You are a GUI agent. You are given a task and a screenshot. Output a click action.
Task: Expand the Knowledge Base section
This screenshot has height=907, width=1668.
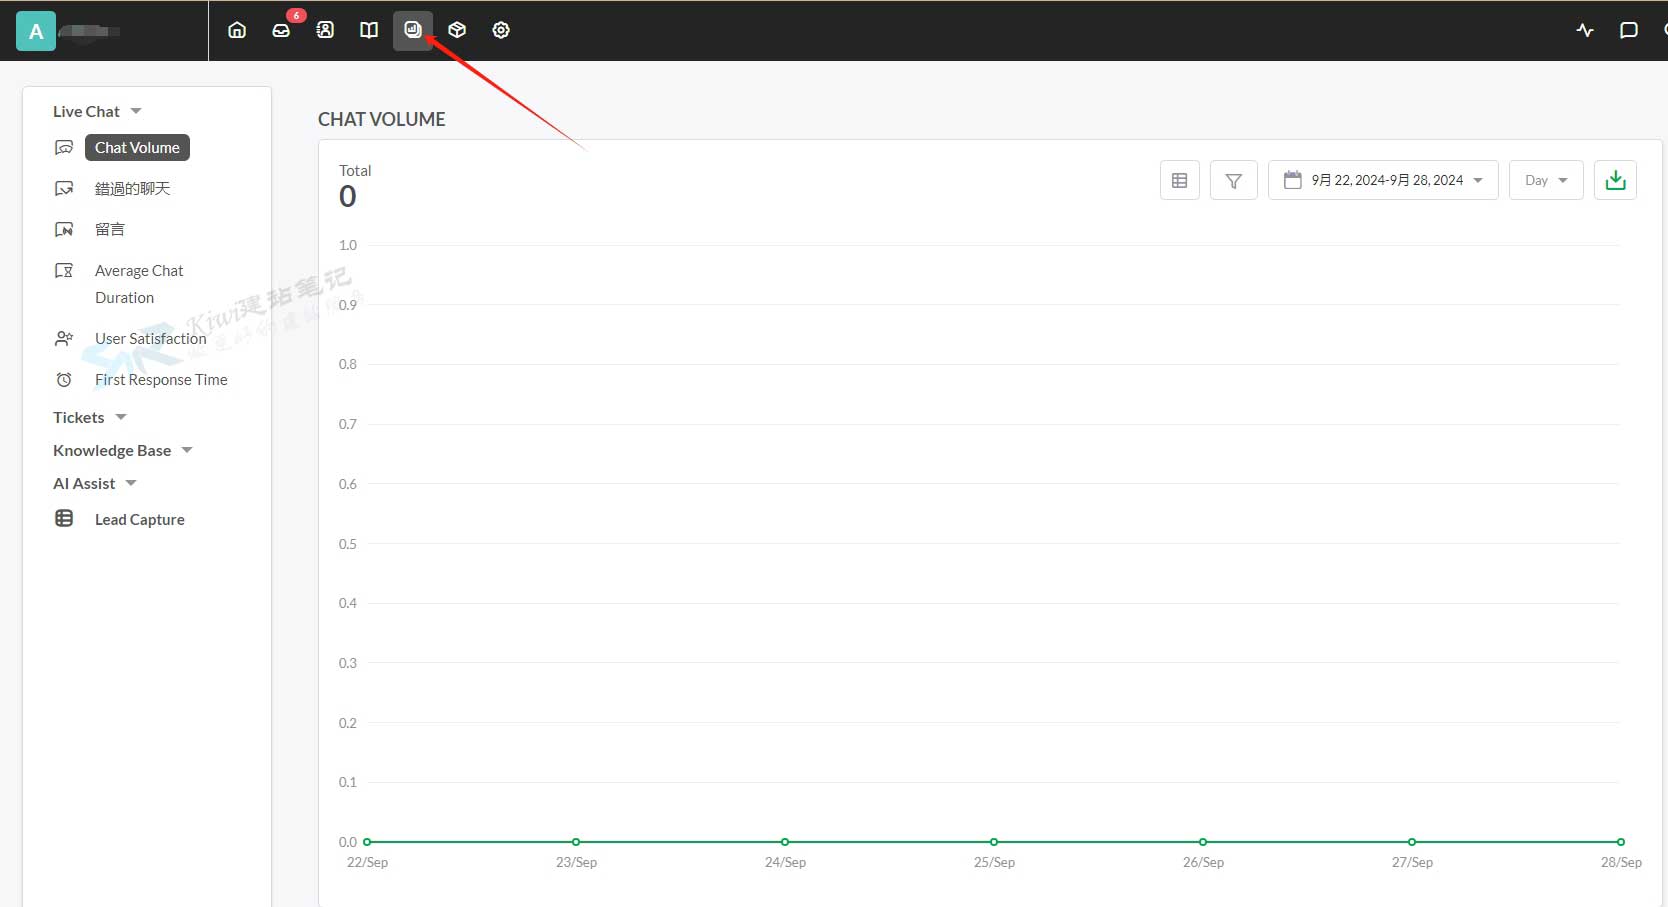(x=121, y=450)
